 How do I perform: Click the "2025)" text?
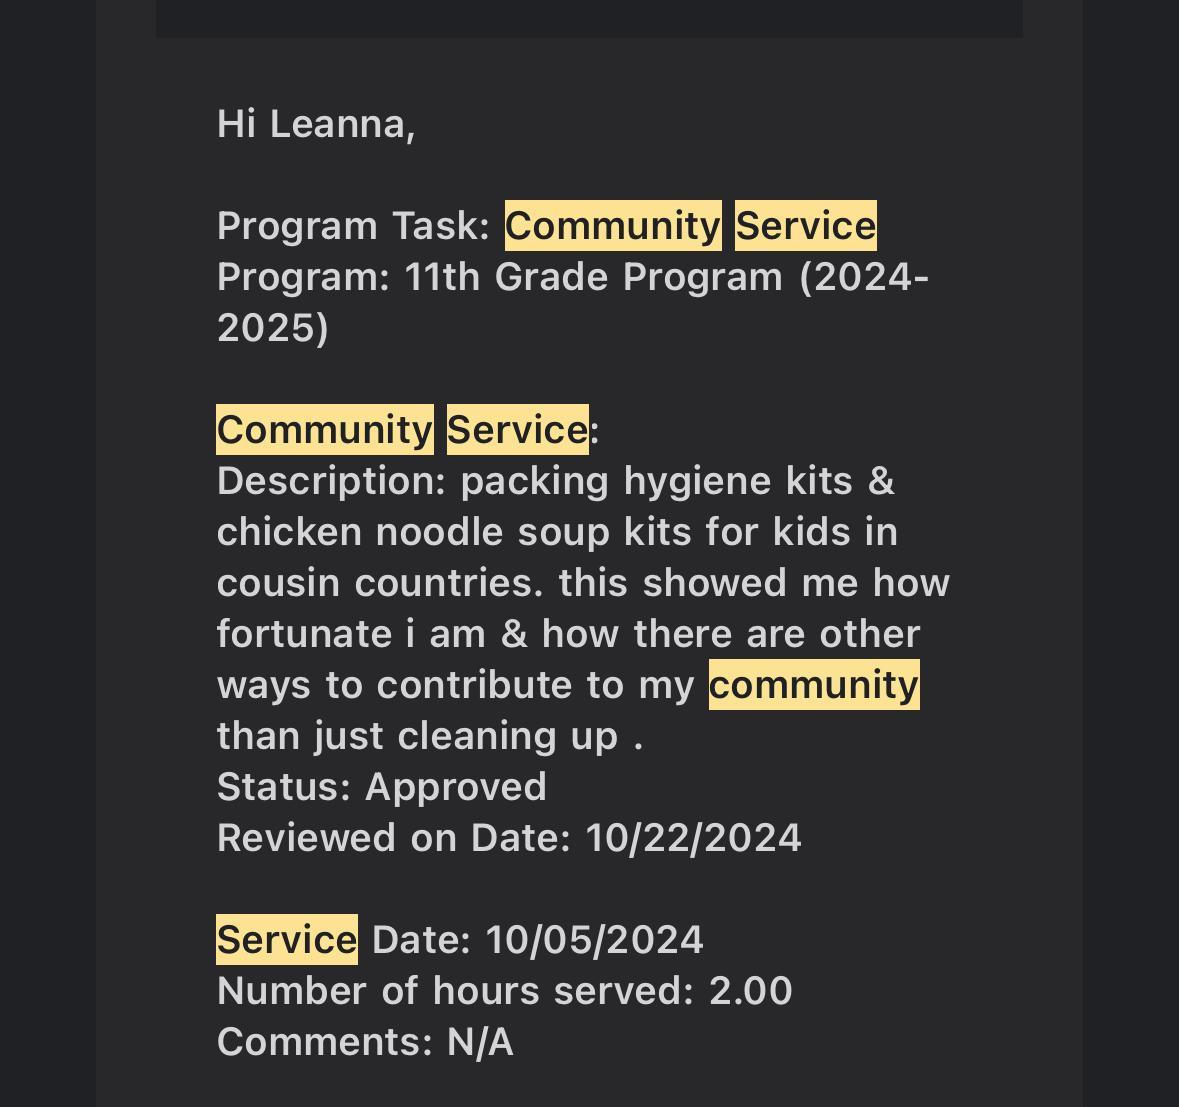tap(273, 328)
